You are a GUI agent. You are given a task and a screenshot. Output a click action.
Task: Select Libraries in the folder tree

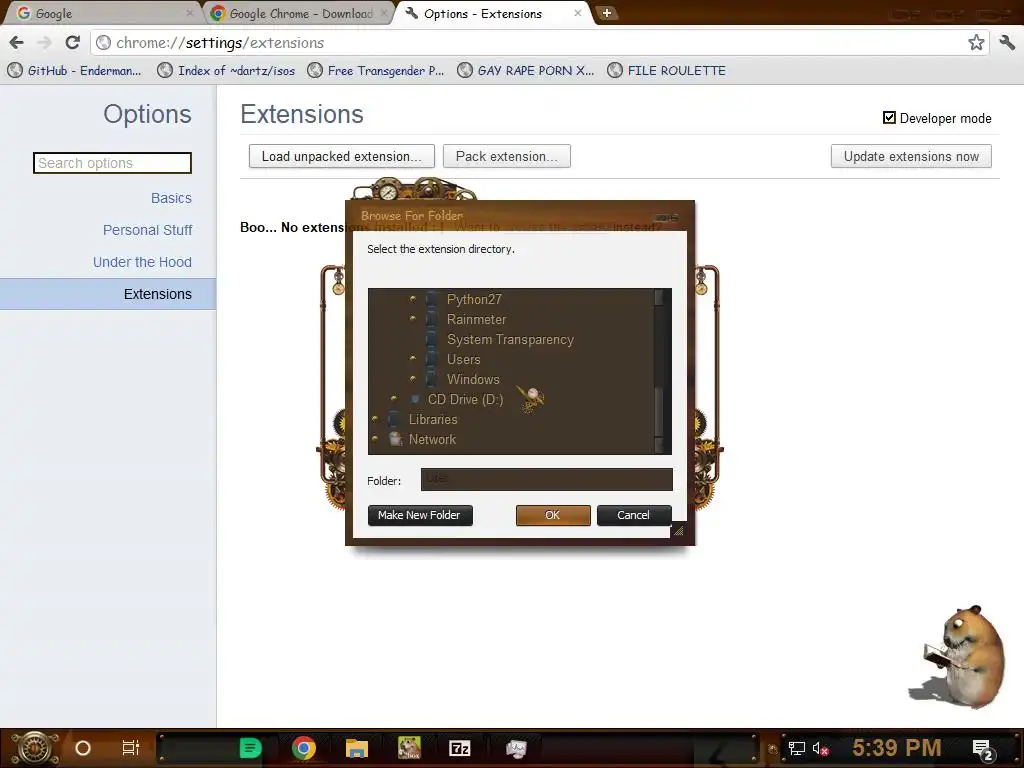[x=433, y=419]
